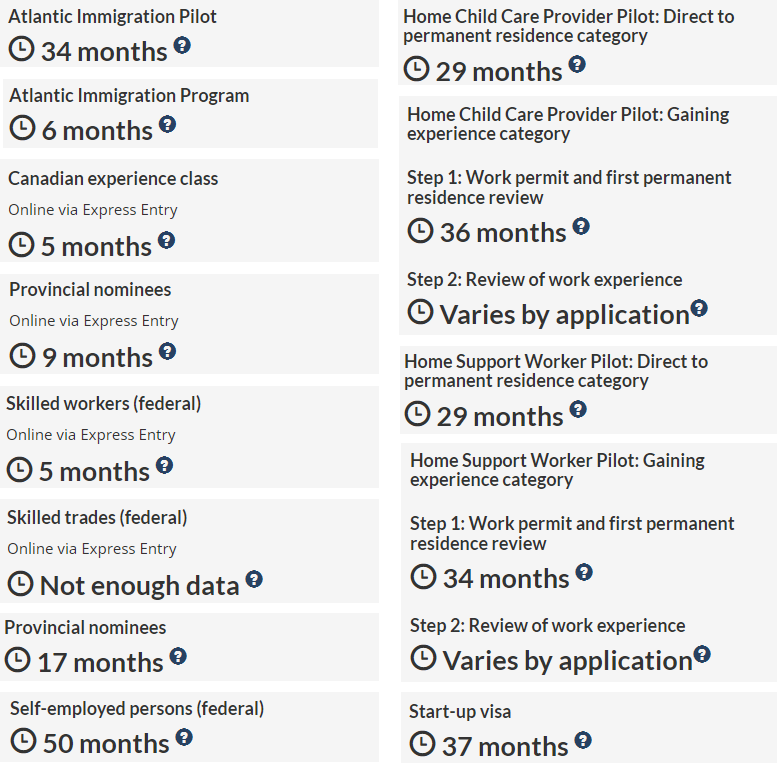This screenshot has width=777, height=763.
Task: Click Home Support Worker Pilot Direct category title
Action: (x=555, y=371)
